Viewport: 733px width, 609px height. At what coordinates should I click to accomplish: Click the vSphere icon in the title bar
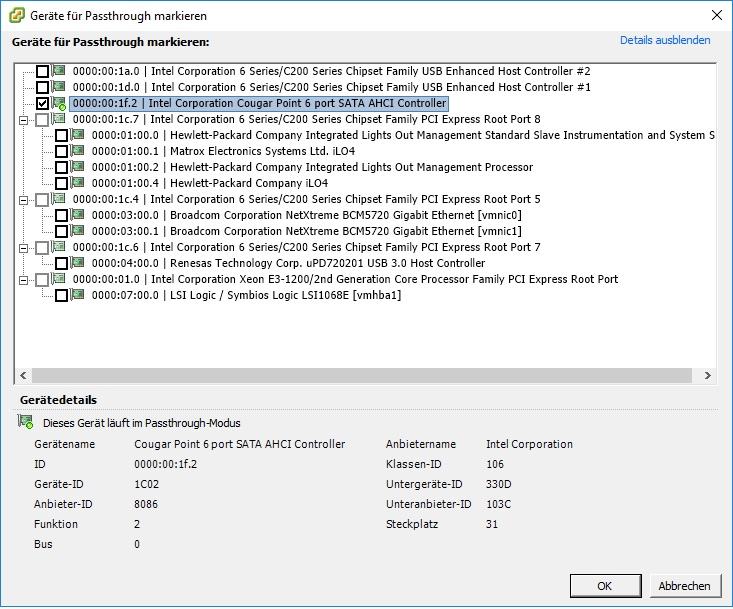[x=17, y=15]
